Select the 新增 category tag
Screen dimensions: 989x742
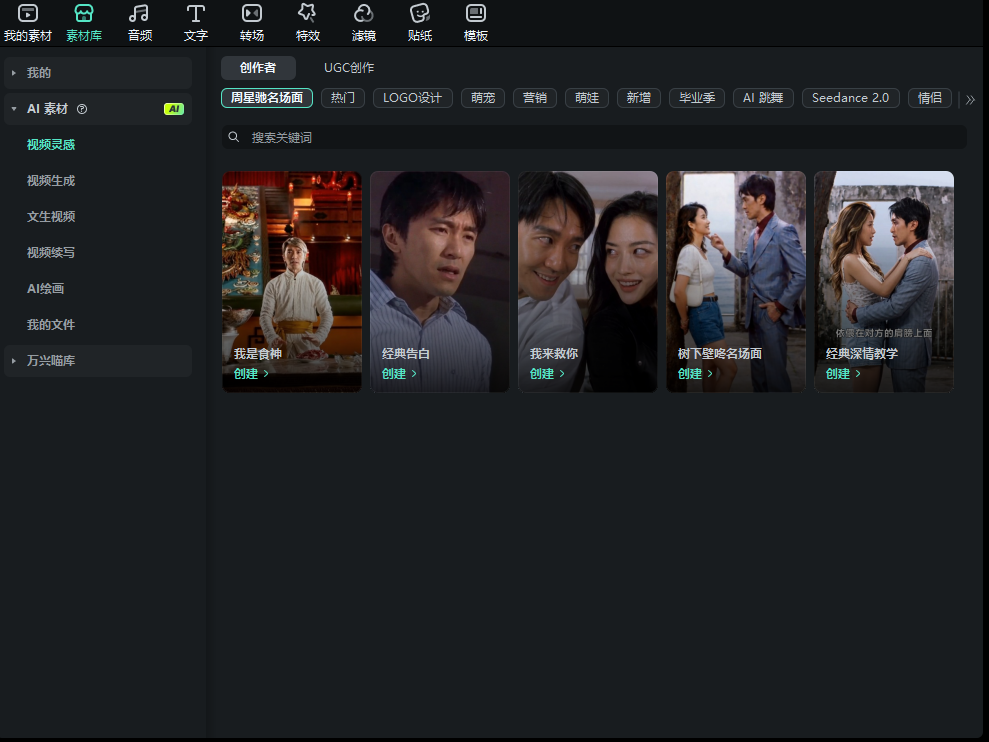click(639, 98)
